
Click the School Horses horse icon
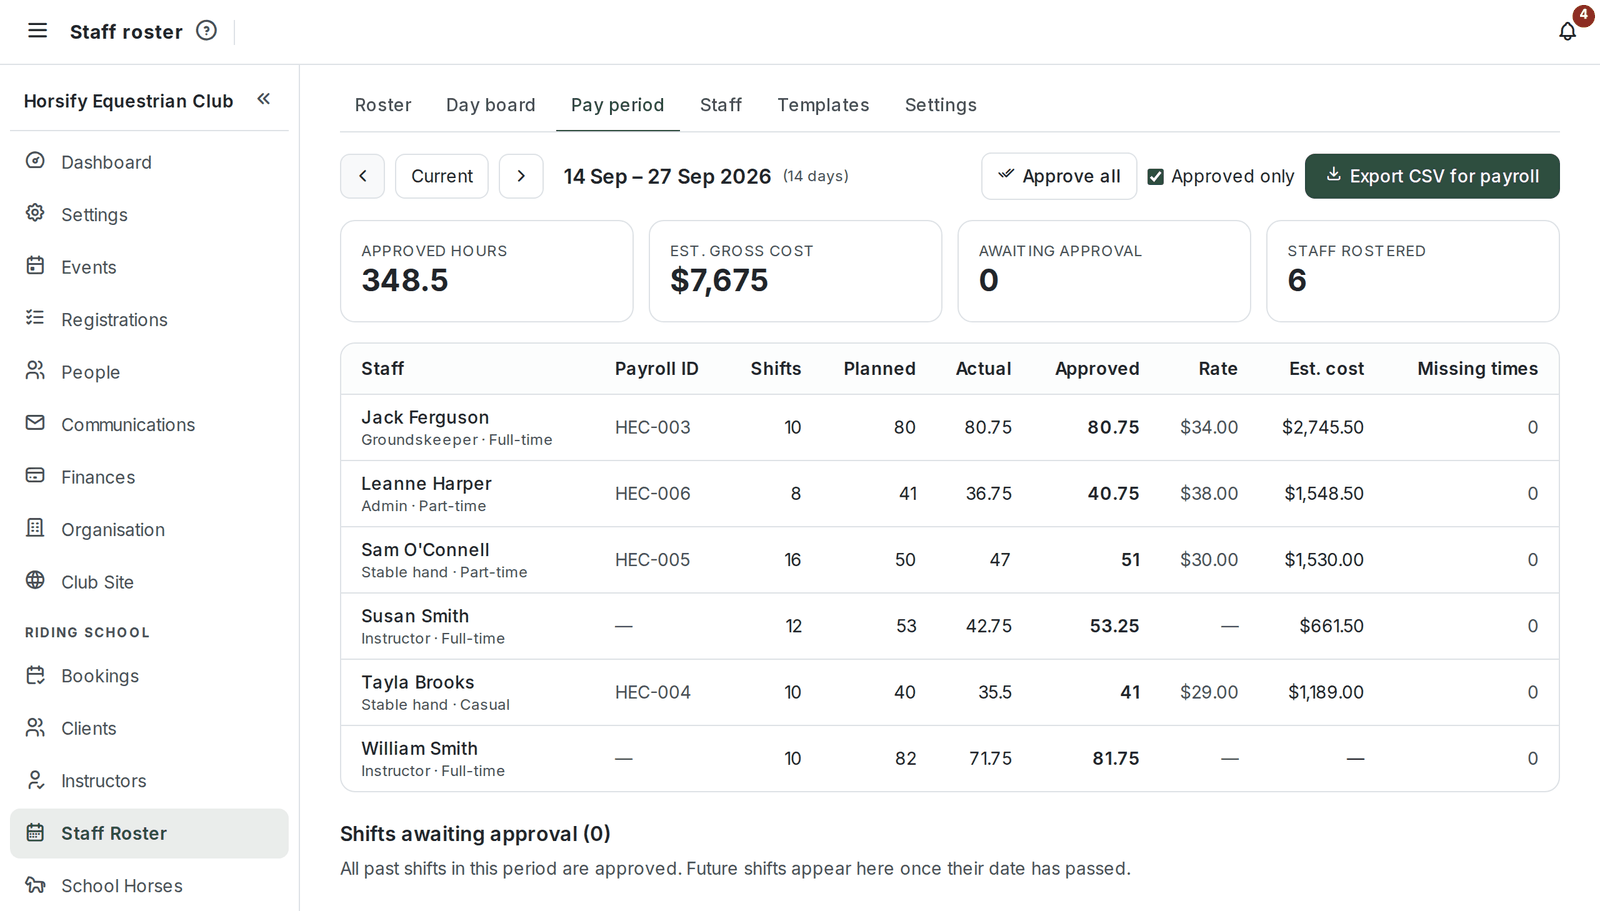(35, 885)
